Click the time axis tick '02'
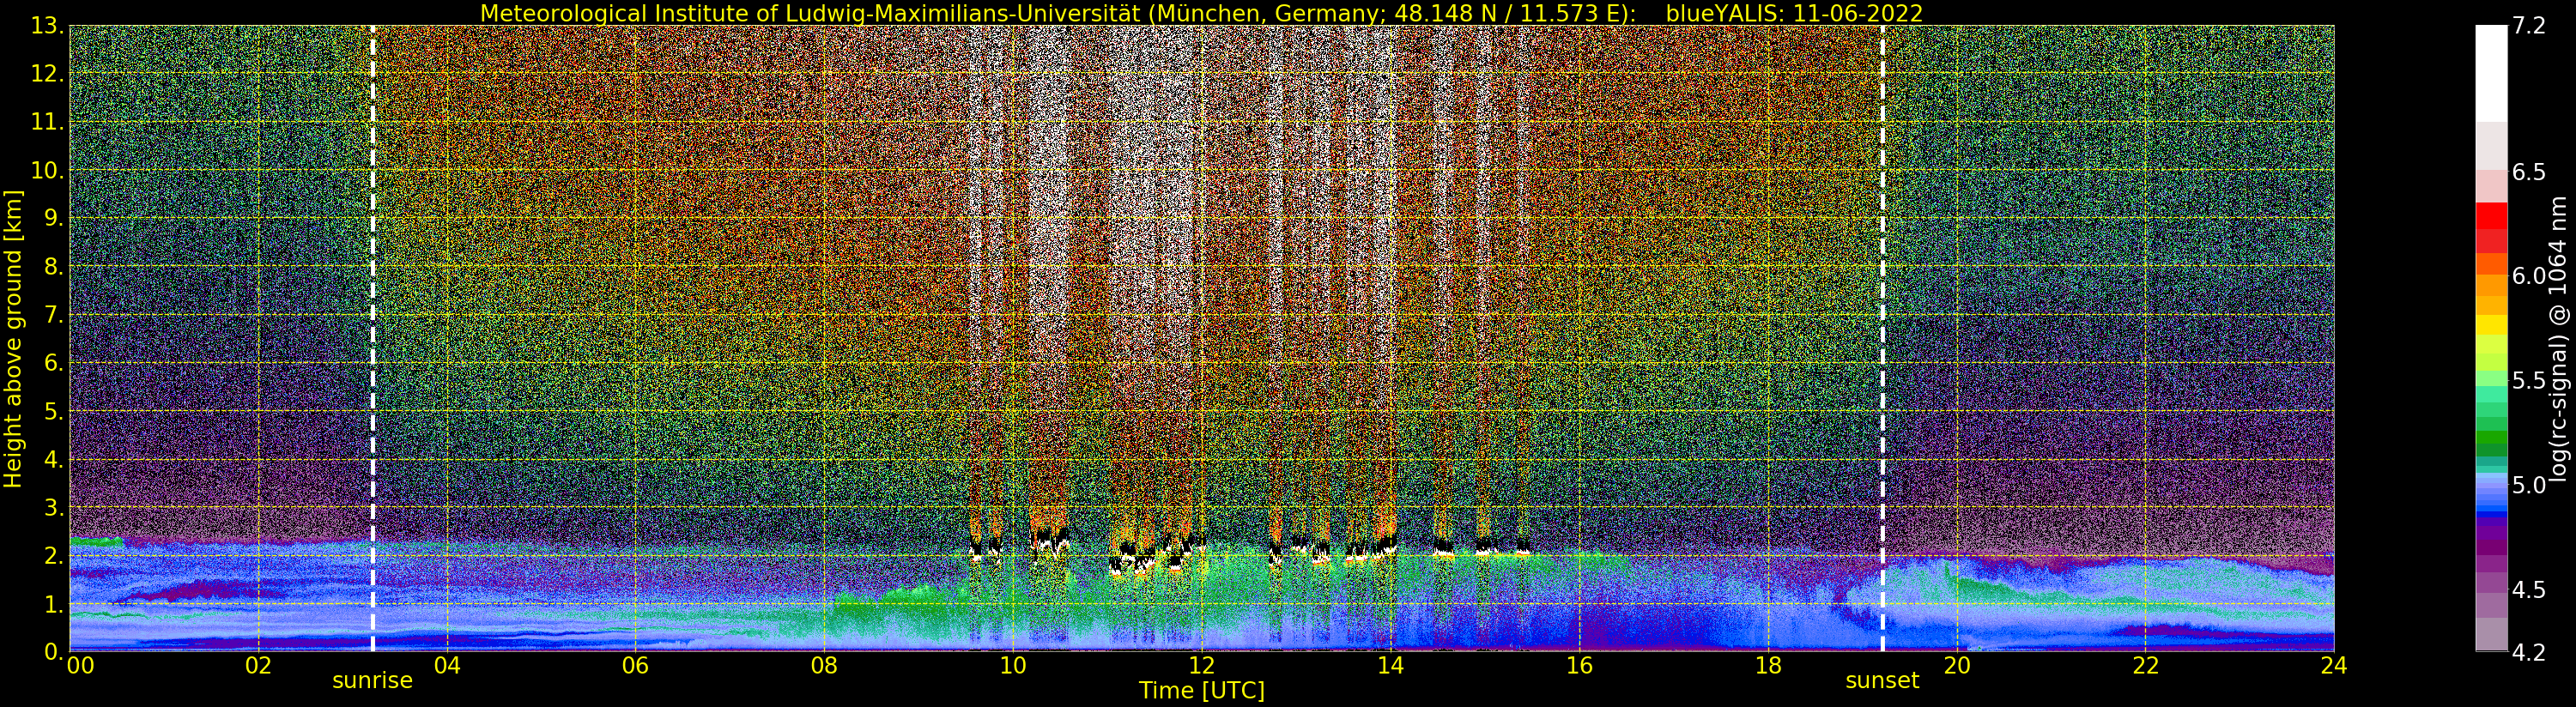2576x707 pixels. (258, 666)
